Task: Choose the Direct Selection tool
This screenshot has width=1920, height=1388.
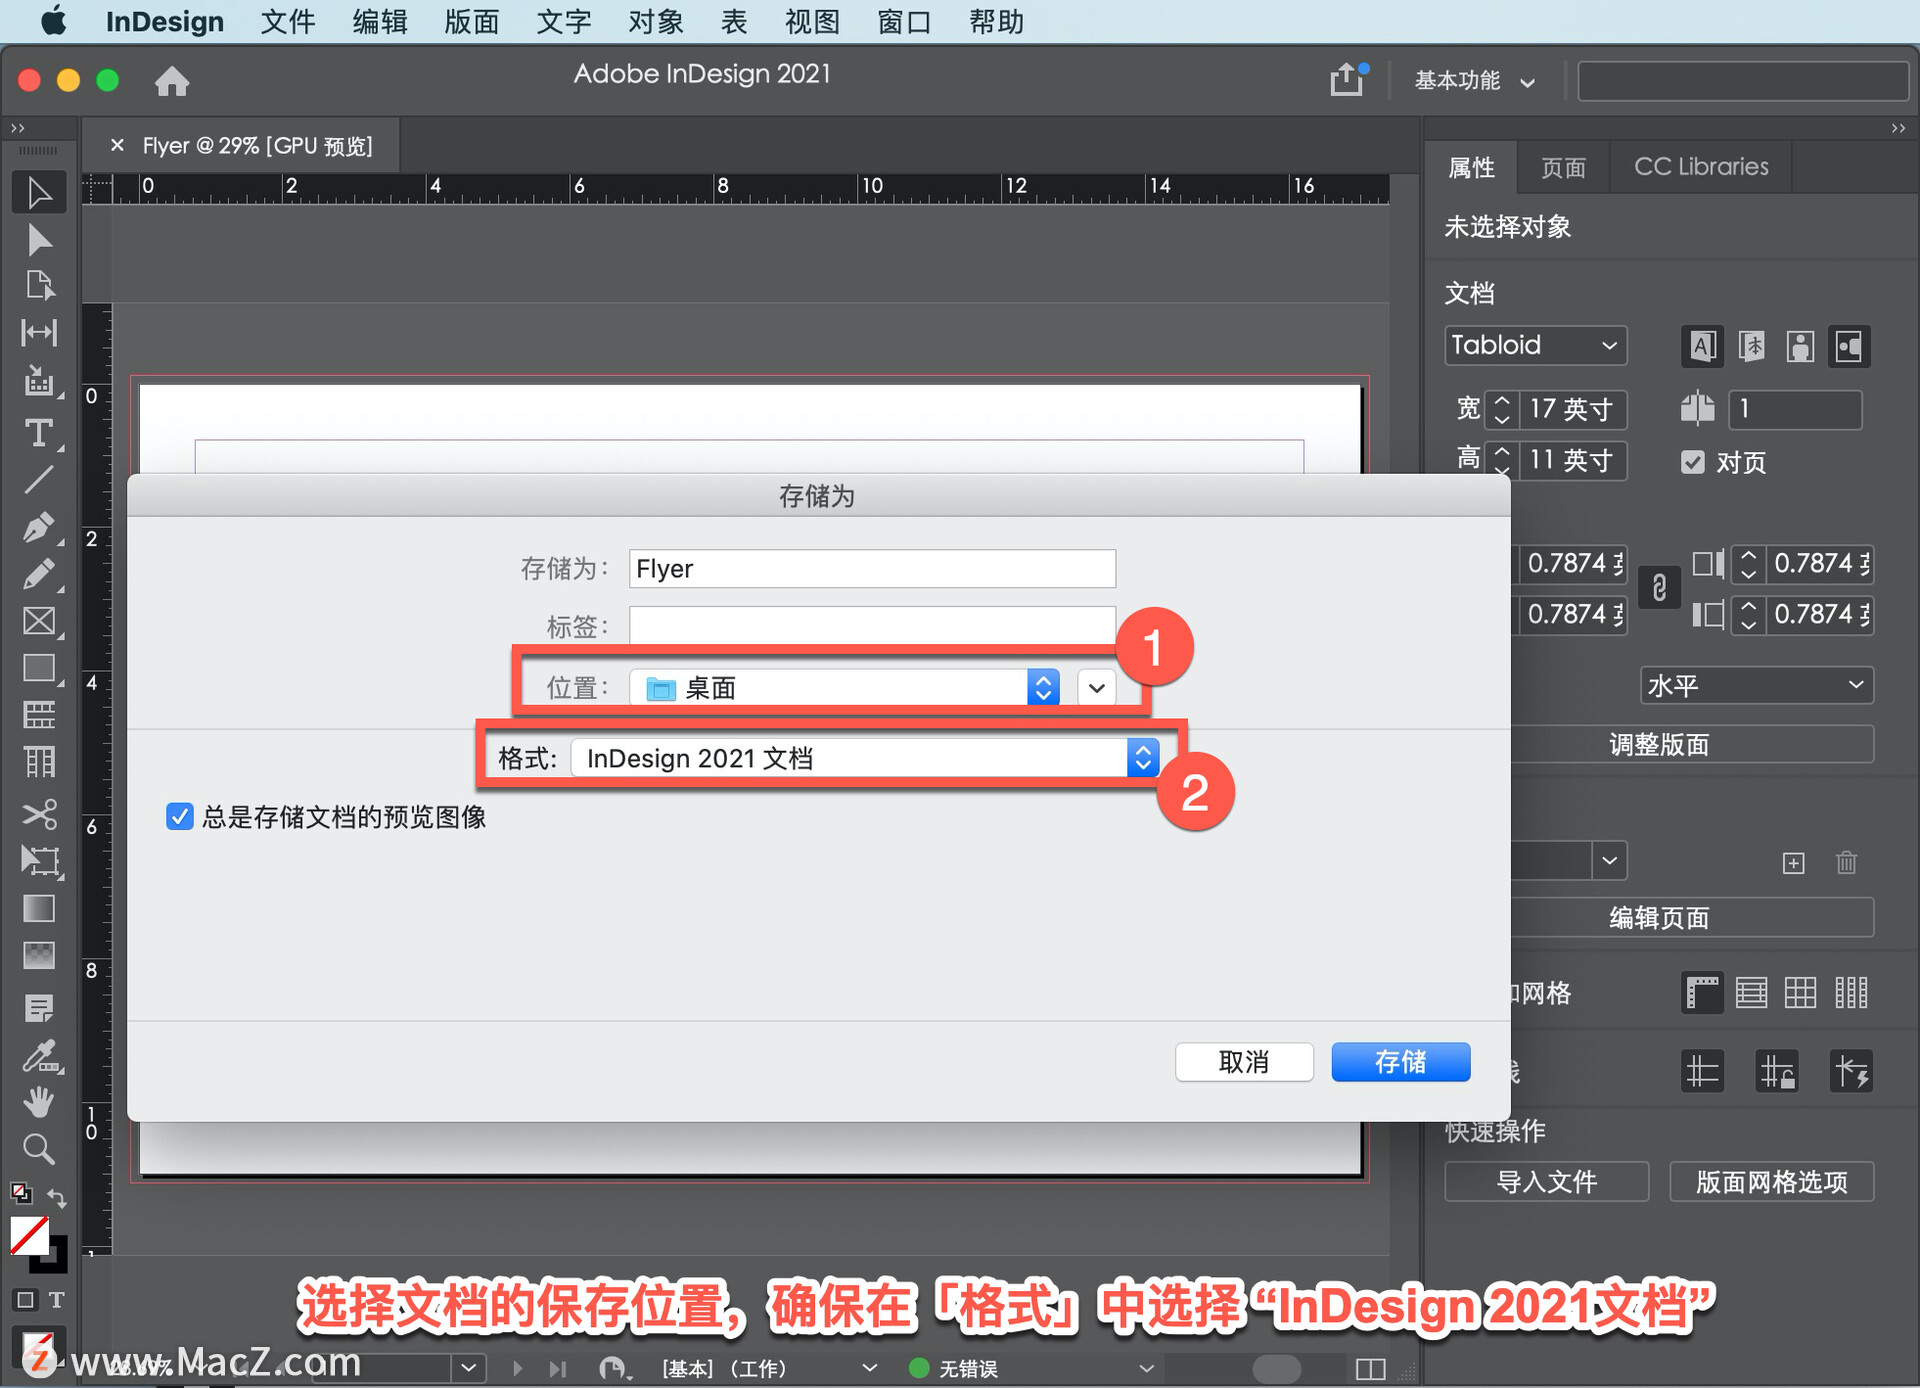Action: pyautogui.click(x=38, y=240)
